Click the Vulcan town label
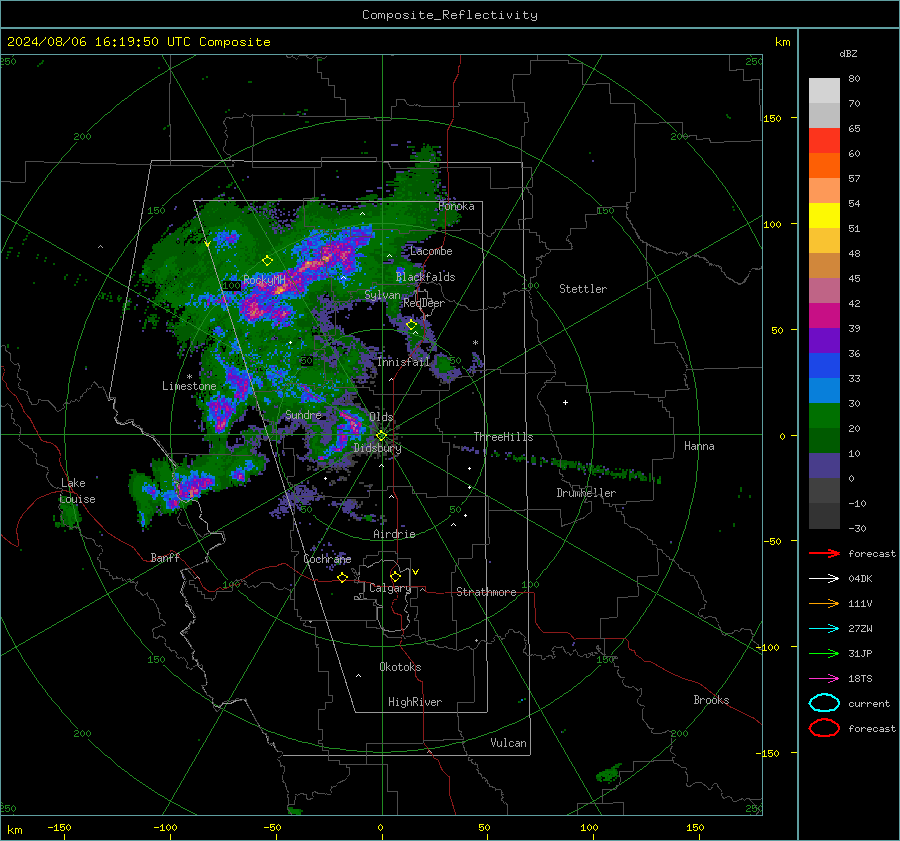The width and height of the screenshot is (900, 841). pyautogui.click(x=508, y=743)
